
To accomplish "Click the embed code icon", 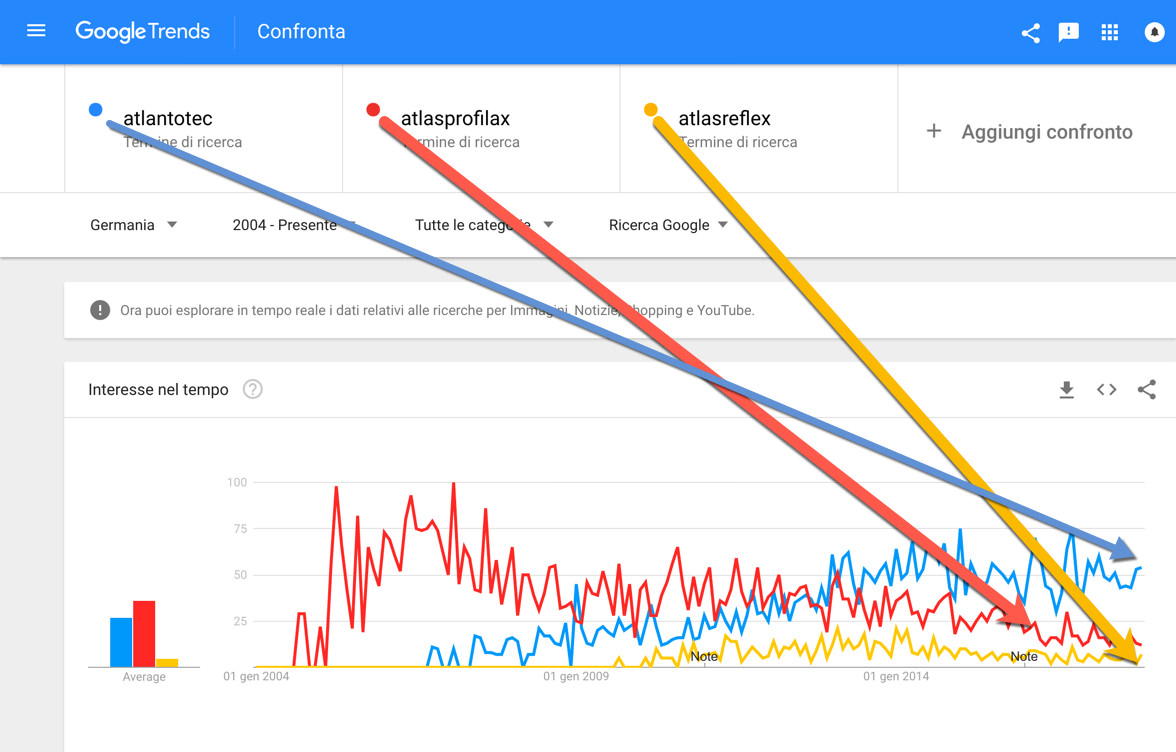I will click(1106, 390).
